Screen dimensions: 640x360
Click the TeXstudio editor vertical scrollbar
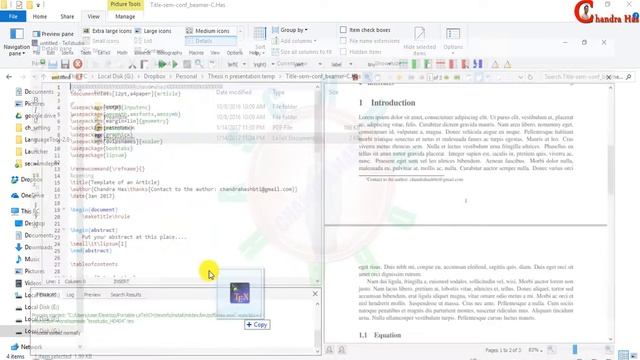[x=318, y=184]
